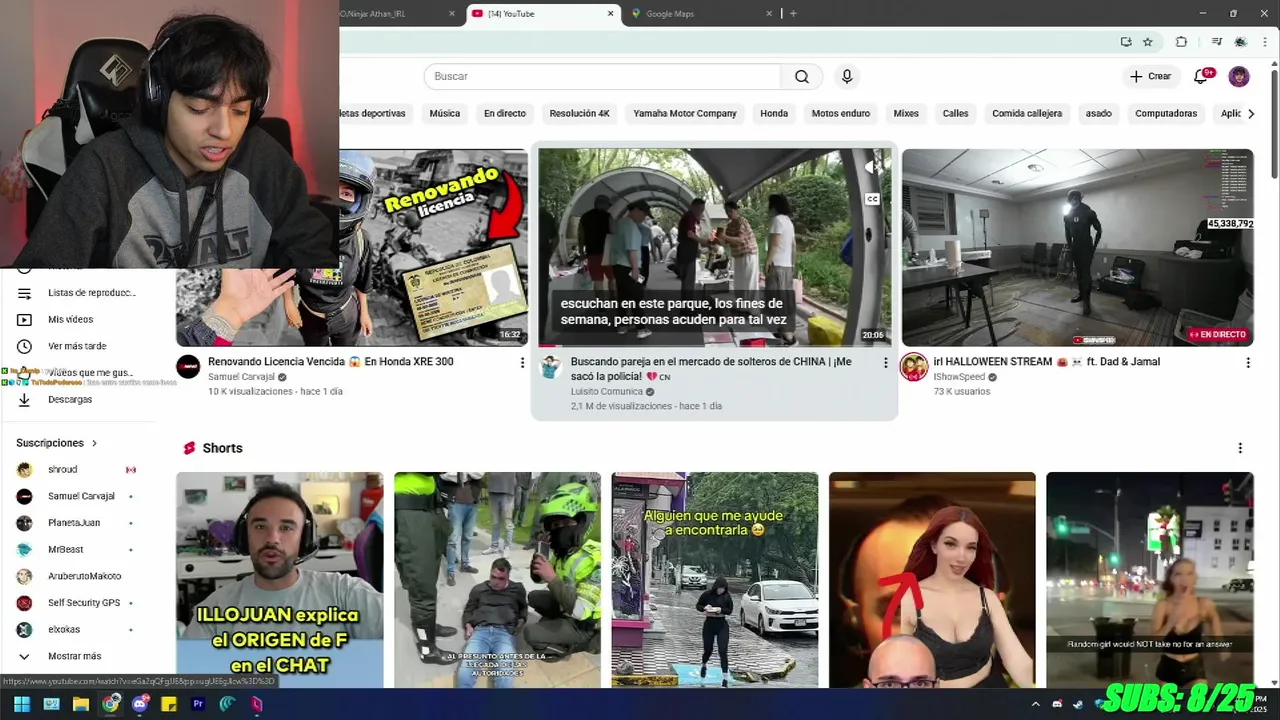Open the Chrome three-dot menu
Screen dimensions: 1280x720
tap(1265, 42)
